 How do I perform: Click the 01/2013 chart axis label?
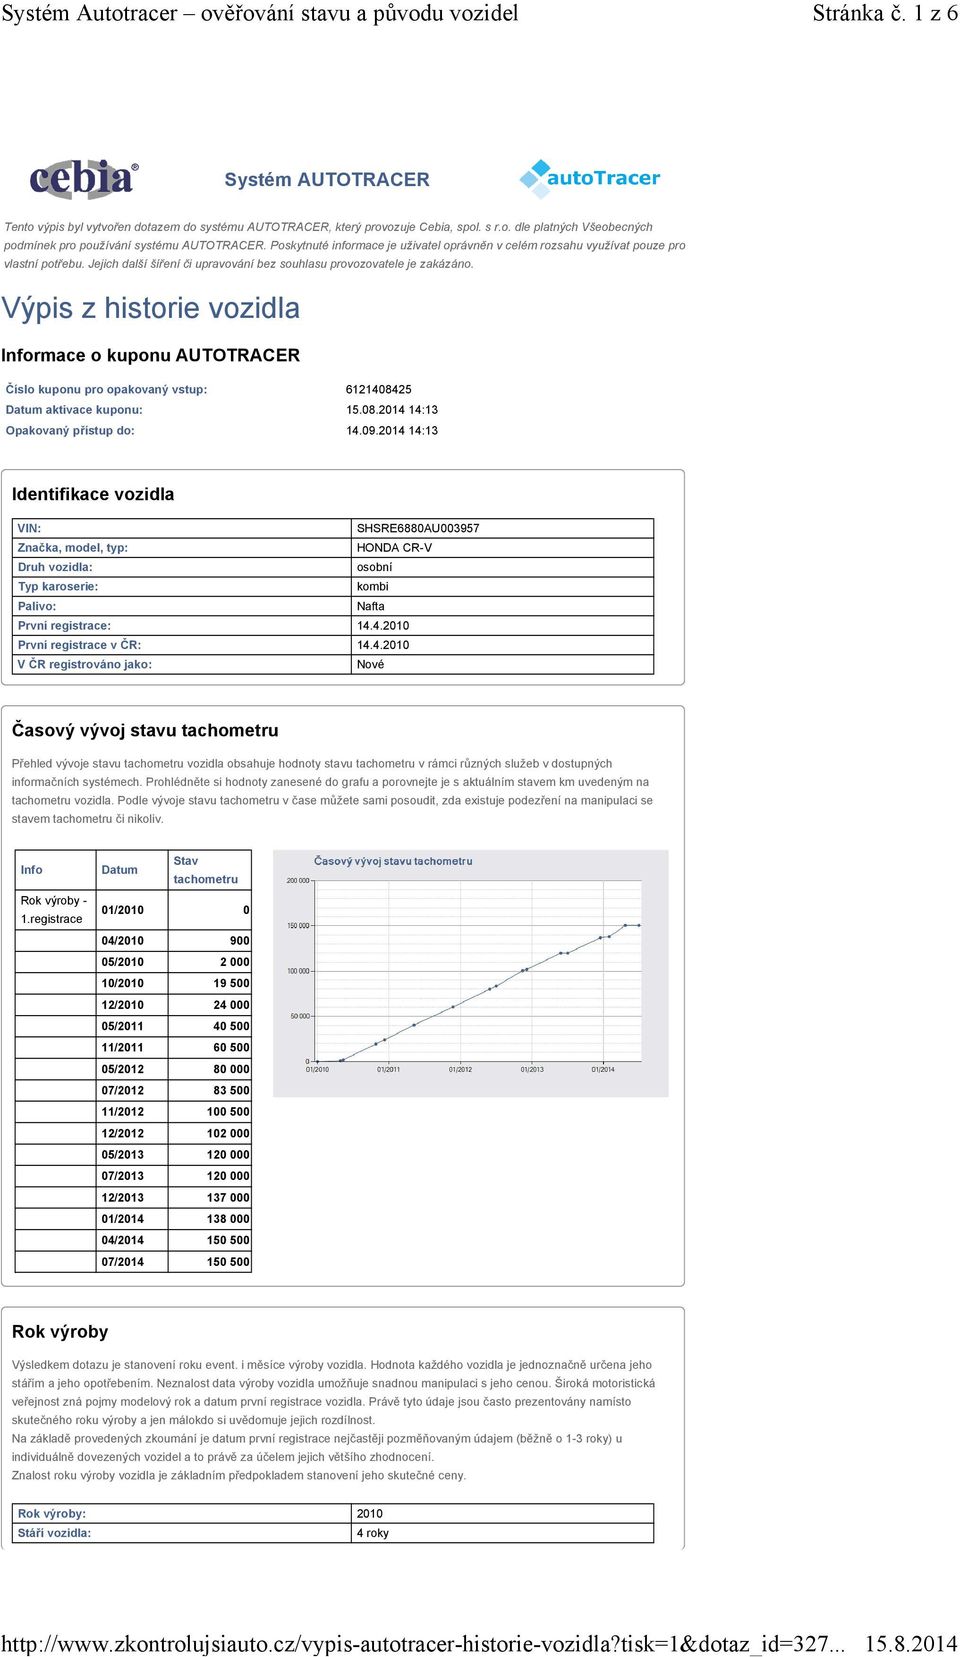532,1069
